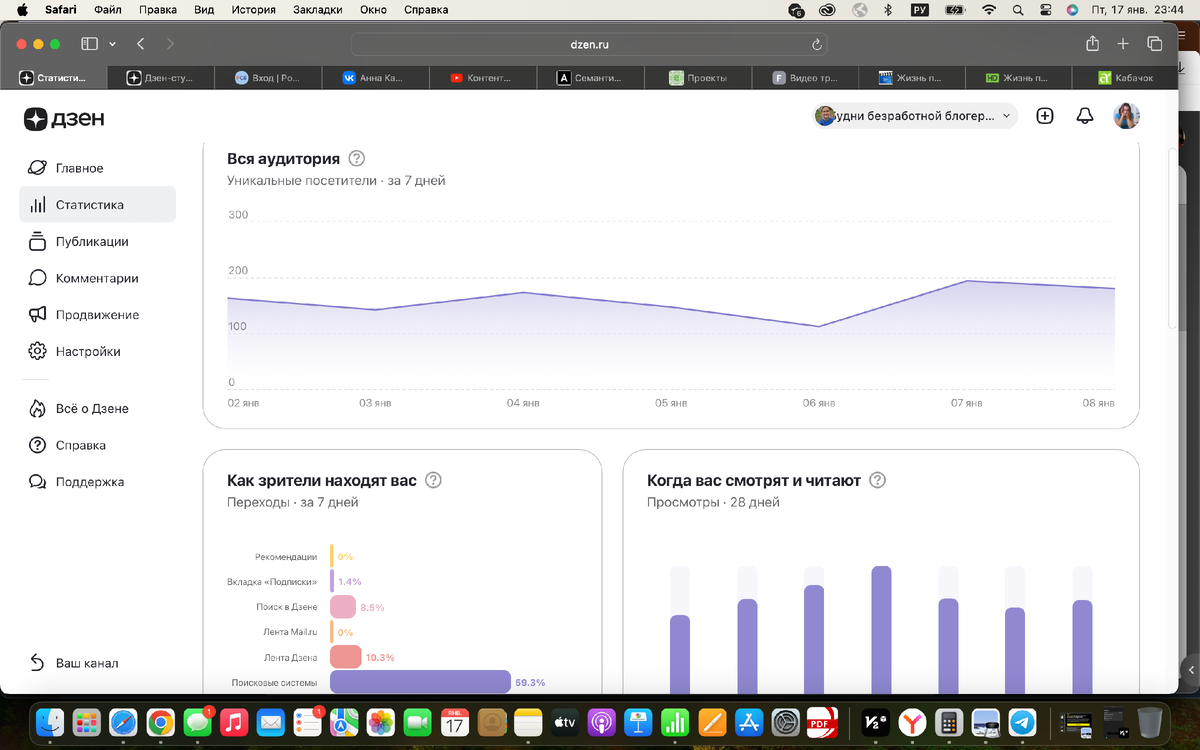
Task: Toggle the Safari sidebar
Action: (89, 44)
